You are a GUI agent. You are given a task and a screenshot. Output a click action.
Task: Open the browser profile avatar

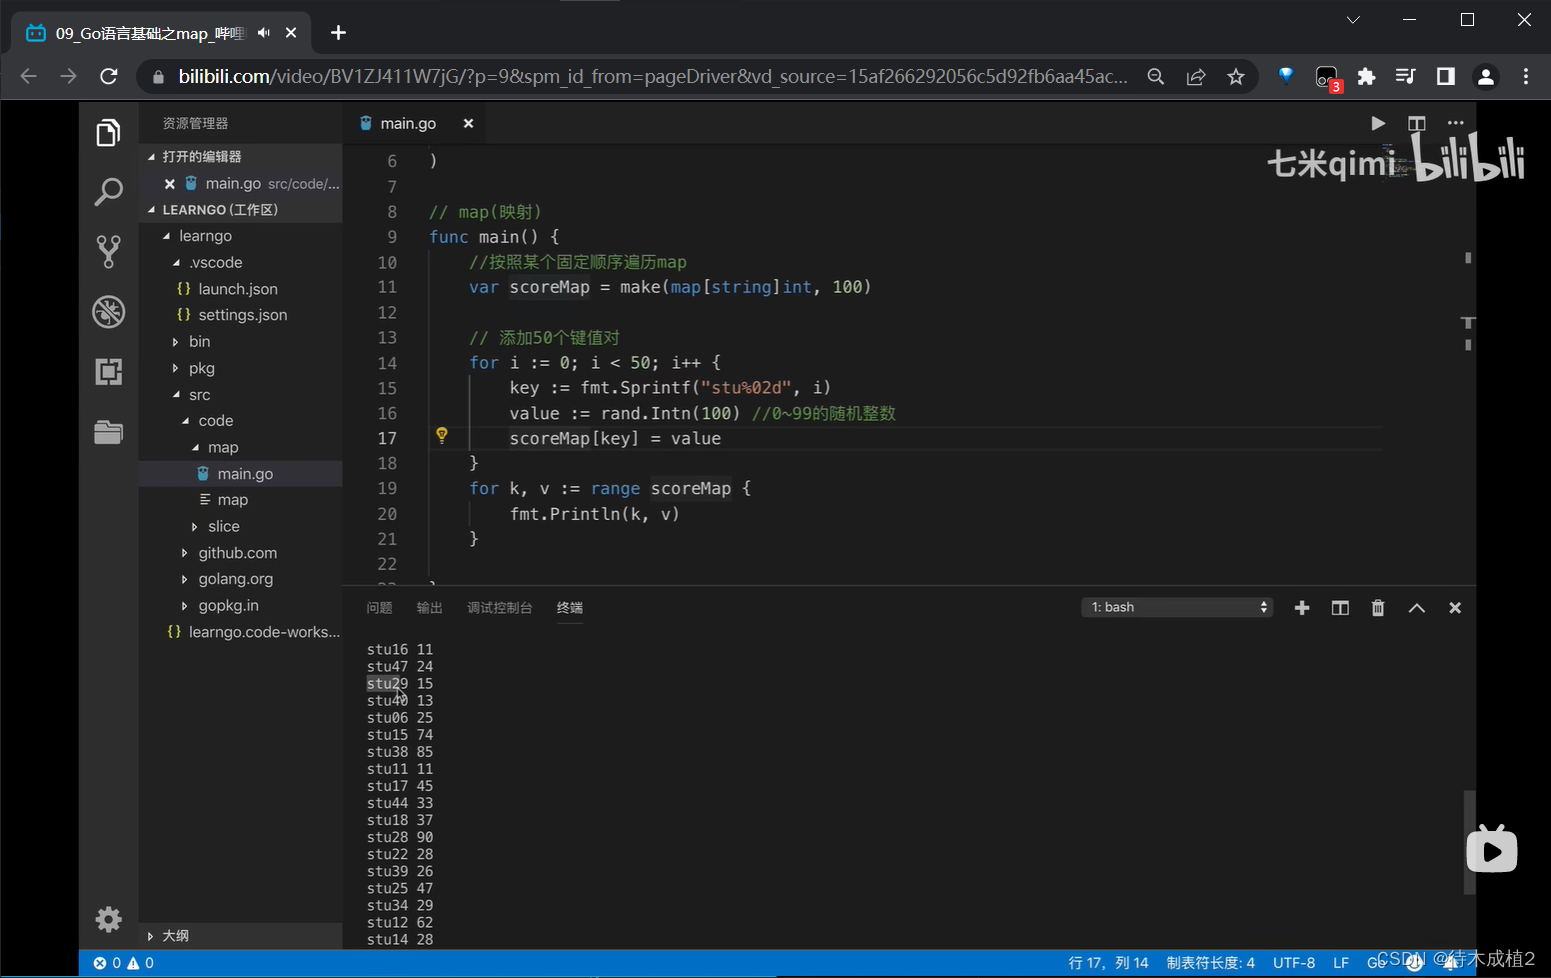tap(1486, 77)
